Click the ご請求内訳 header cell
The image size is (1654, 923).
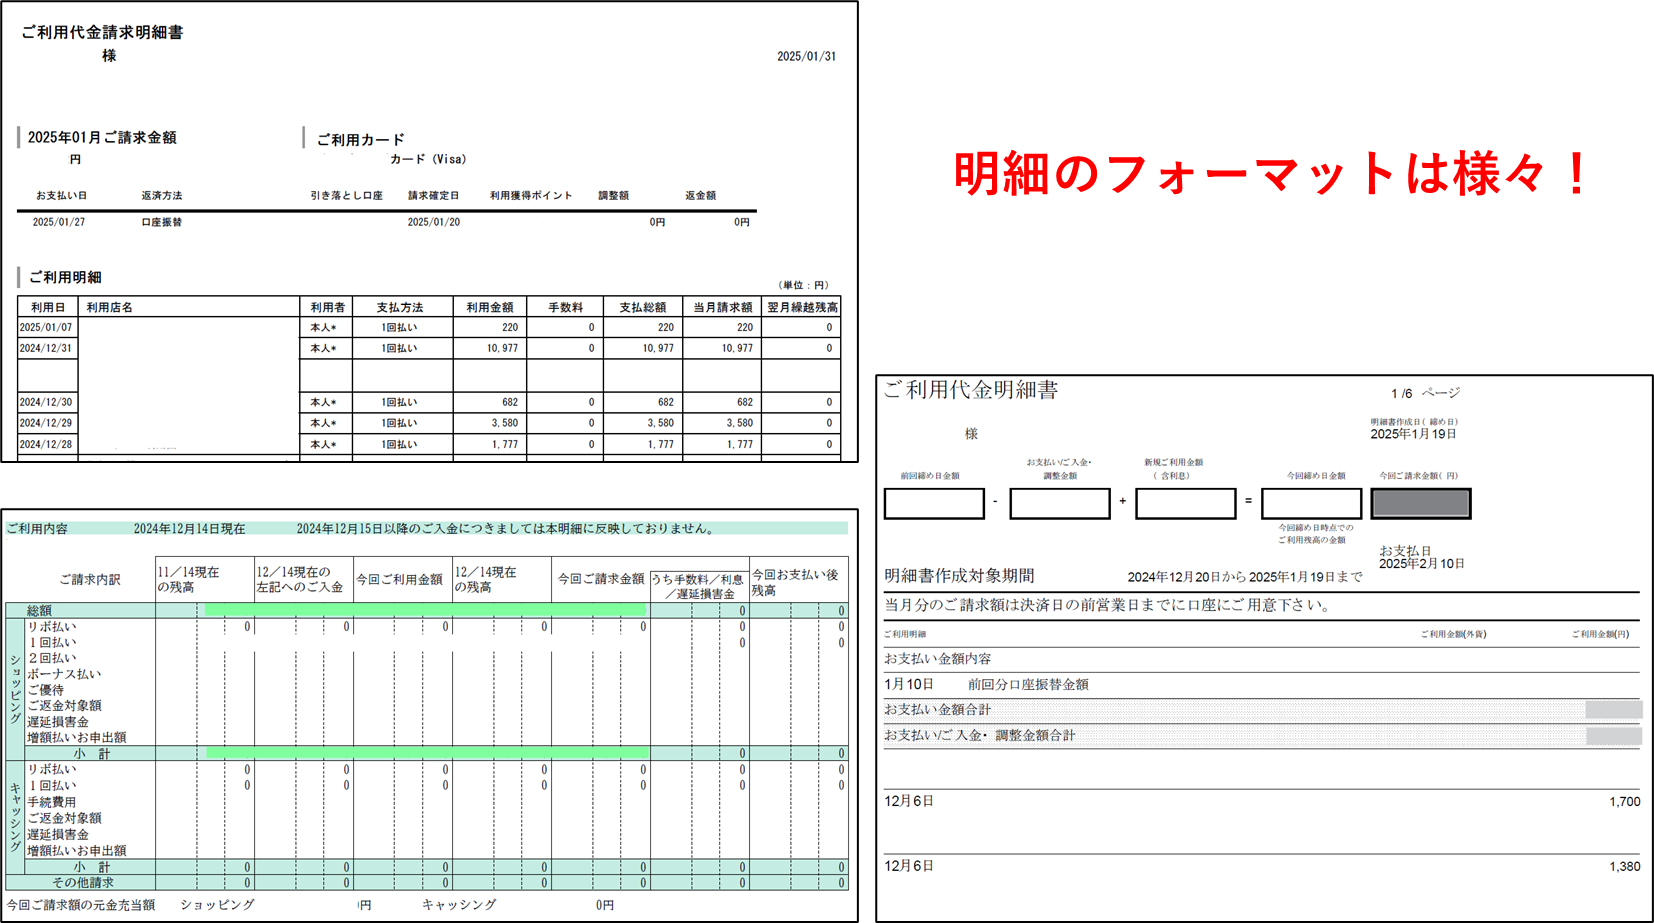[x=90, y=580]
